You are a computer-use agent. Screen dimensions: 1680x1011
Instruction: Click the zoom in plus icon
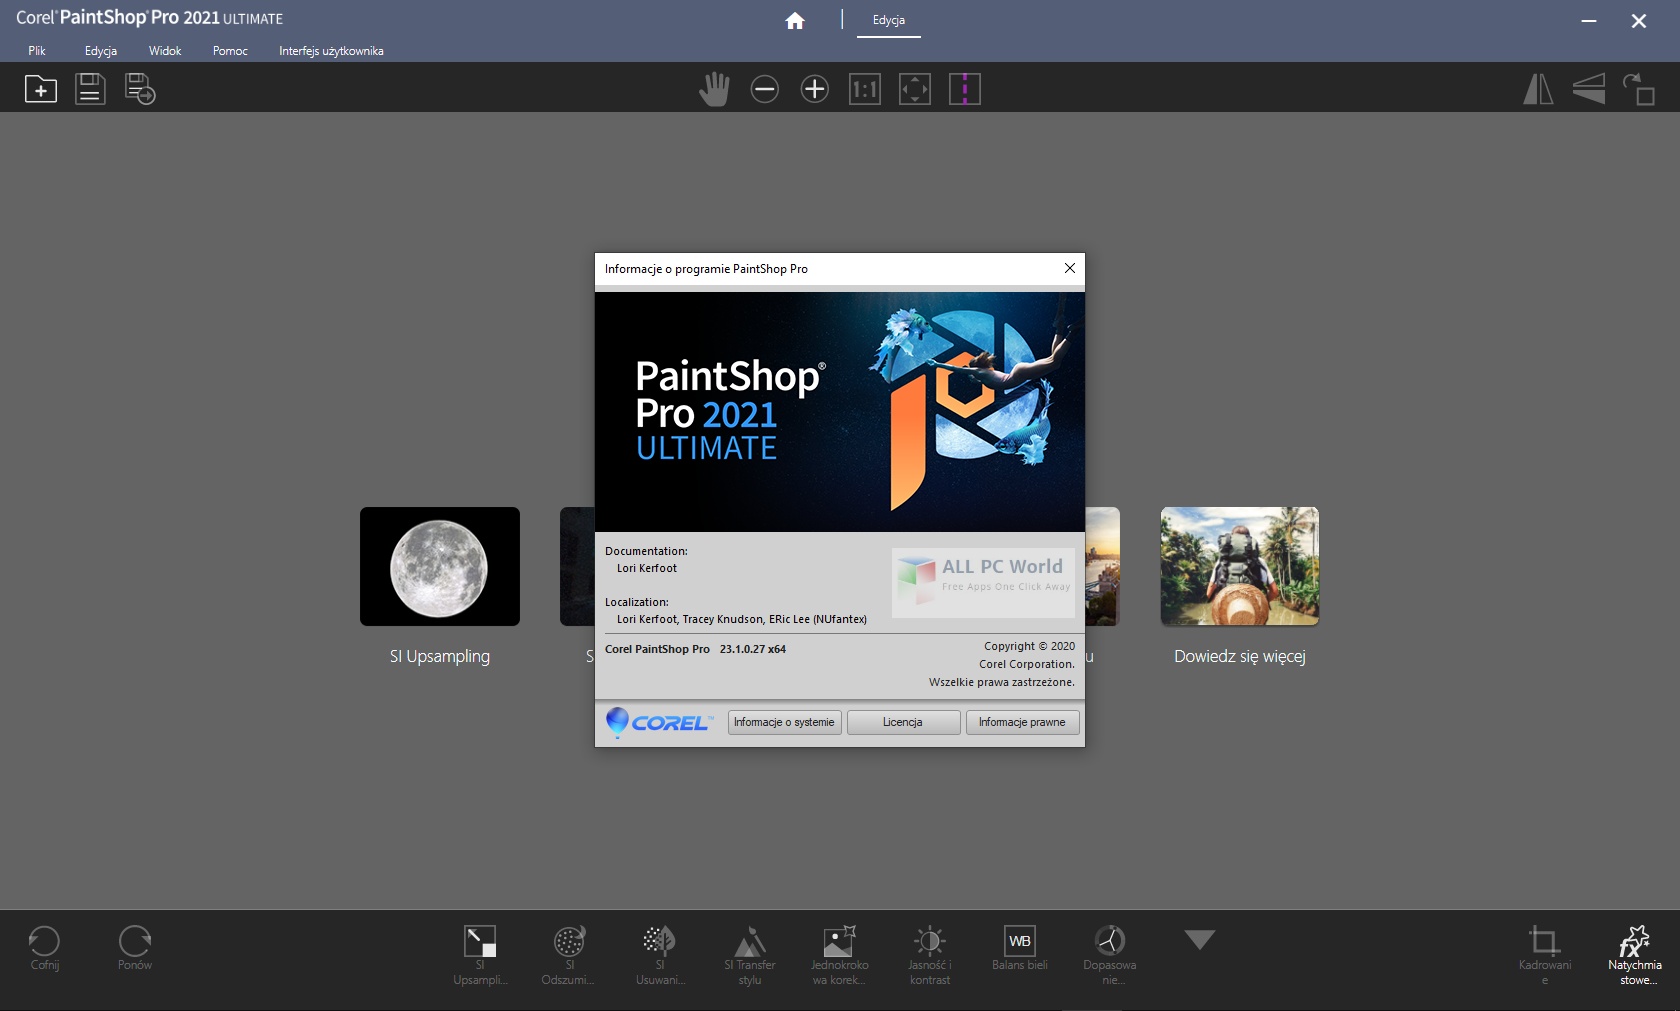815,89
